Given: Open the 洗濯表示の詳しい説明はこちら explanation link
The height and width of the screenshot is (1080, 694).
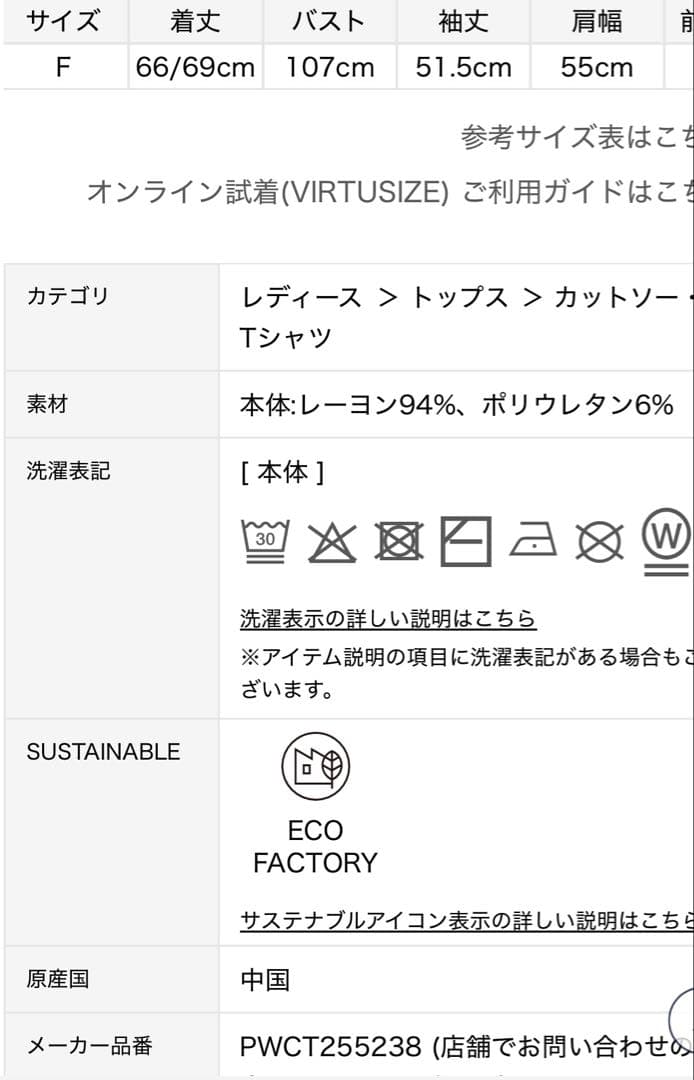Looking at the screenshot, I should 388,618.
